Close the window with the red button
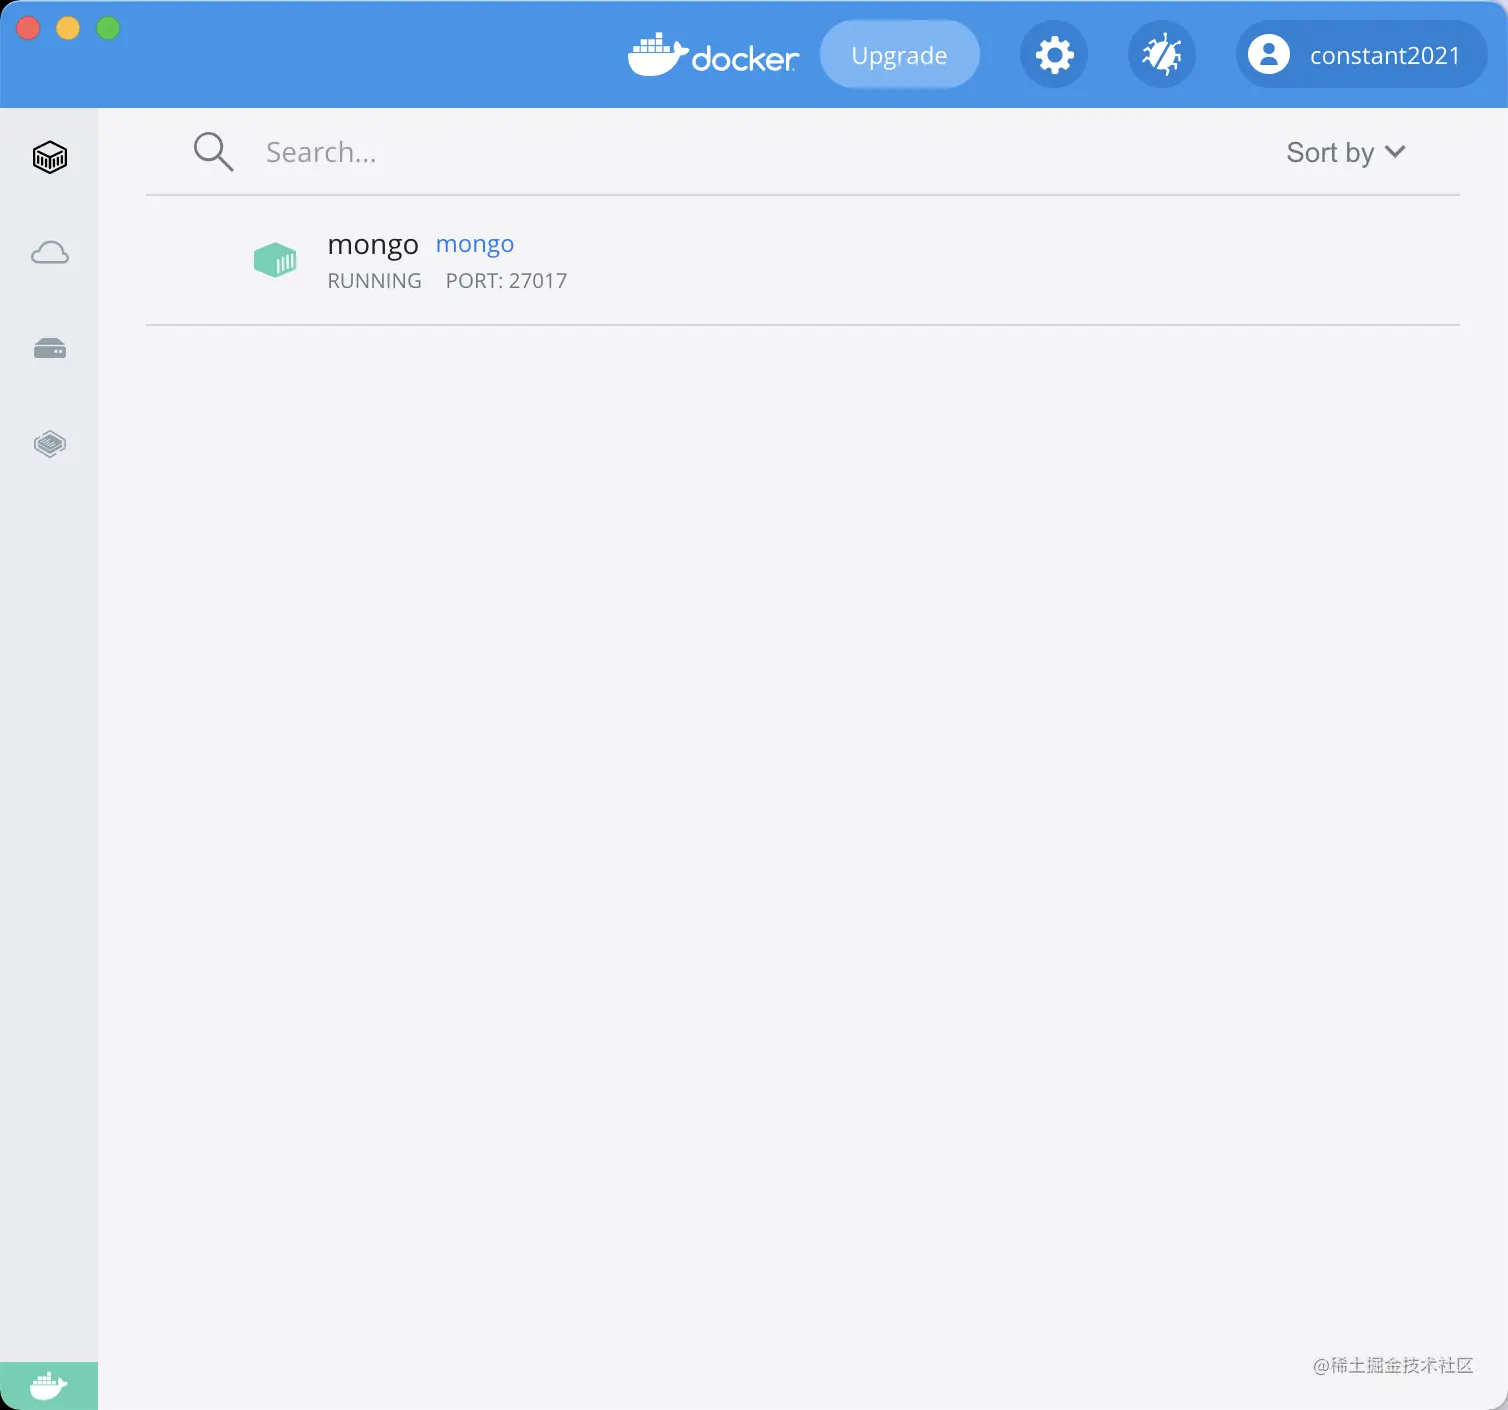1508x1410 pixels. click(28, 28)
